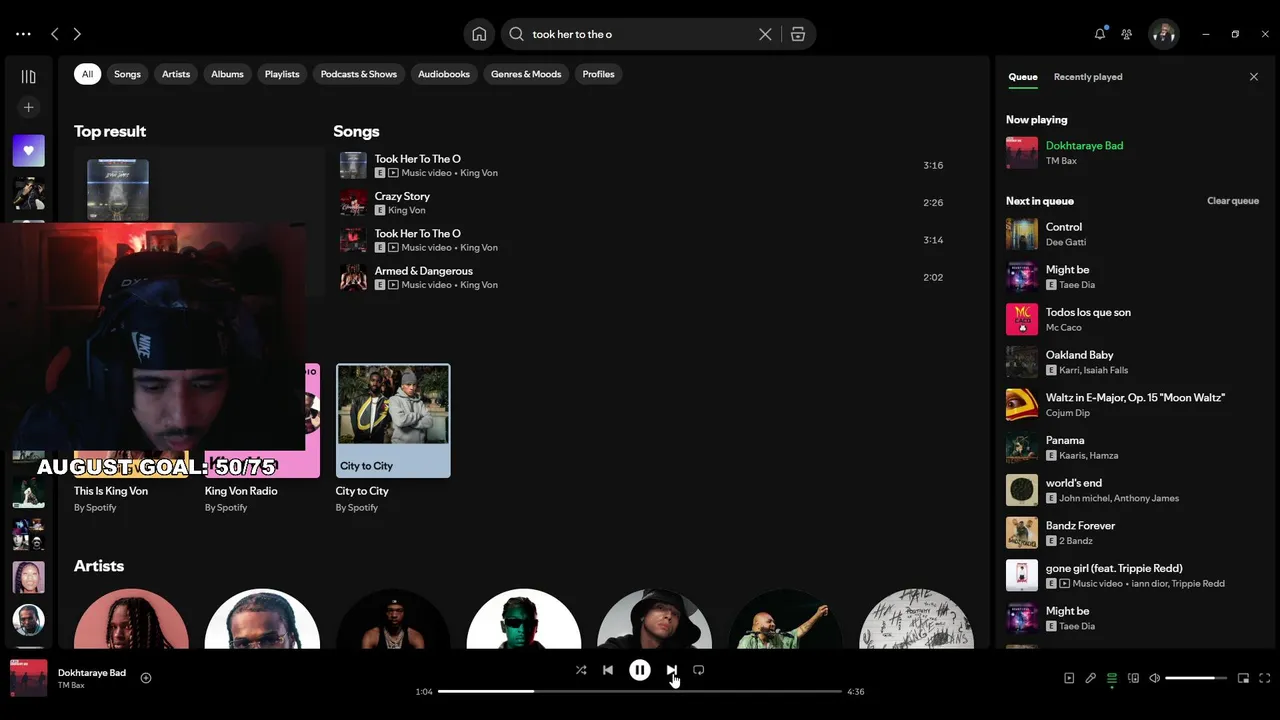
Task: Pause the current song
Action: point(640,670)
